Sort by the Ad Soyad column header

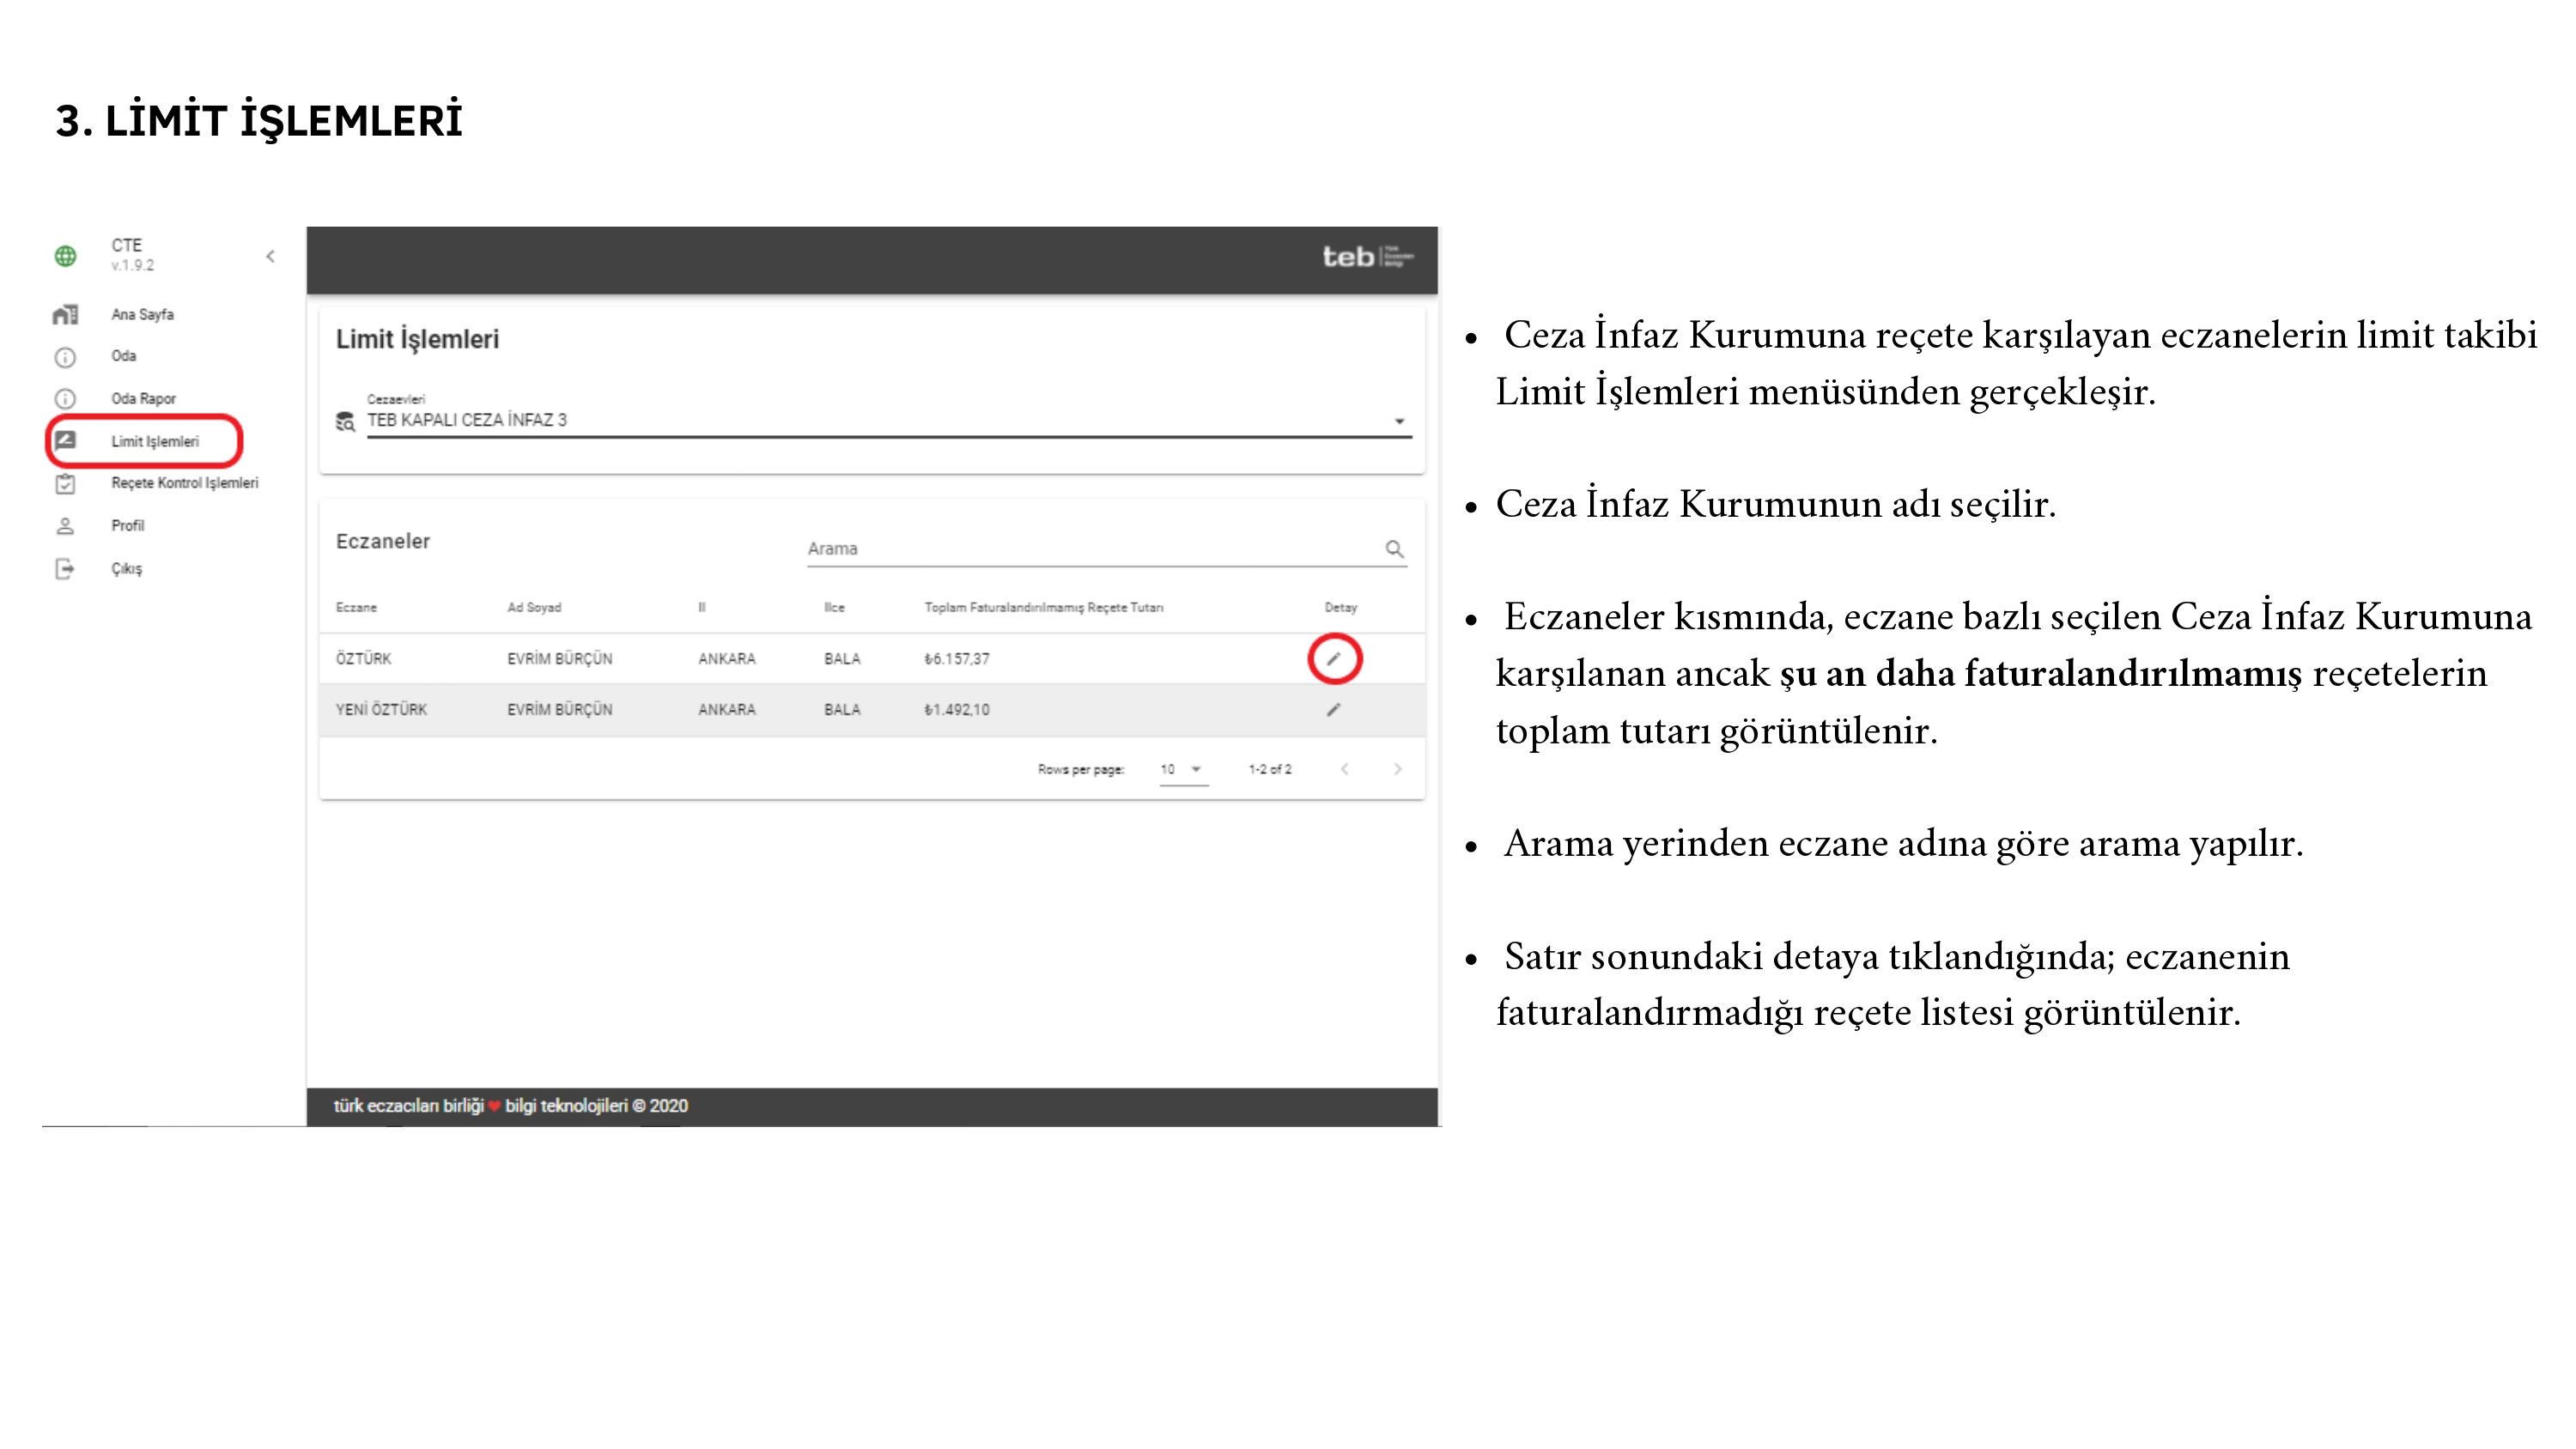[534, 607]
